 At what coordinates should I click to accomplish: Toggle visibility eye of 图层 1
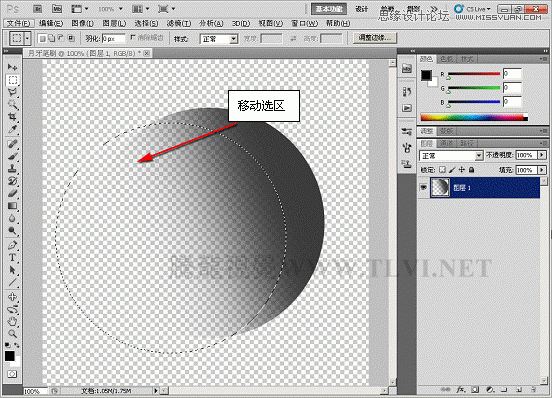(424, 187)
